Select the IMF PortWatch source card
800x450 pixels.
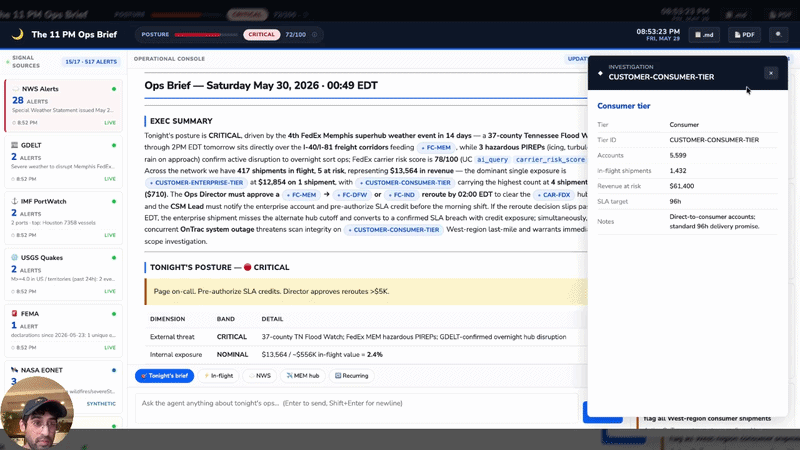pyautogui.click(x=63, y=217)
